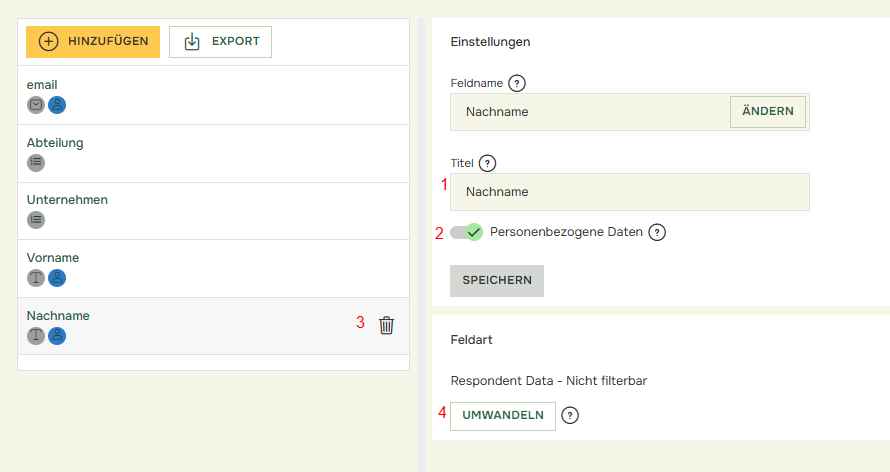Click the Export button

(220, 42)
